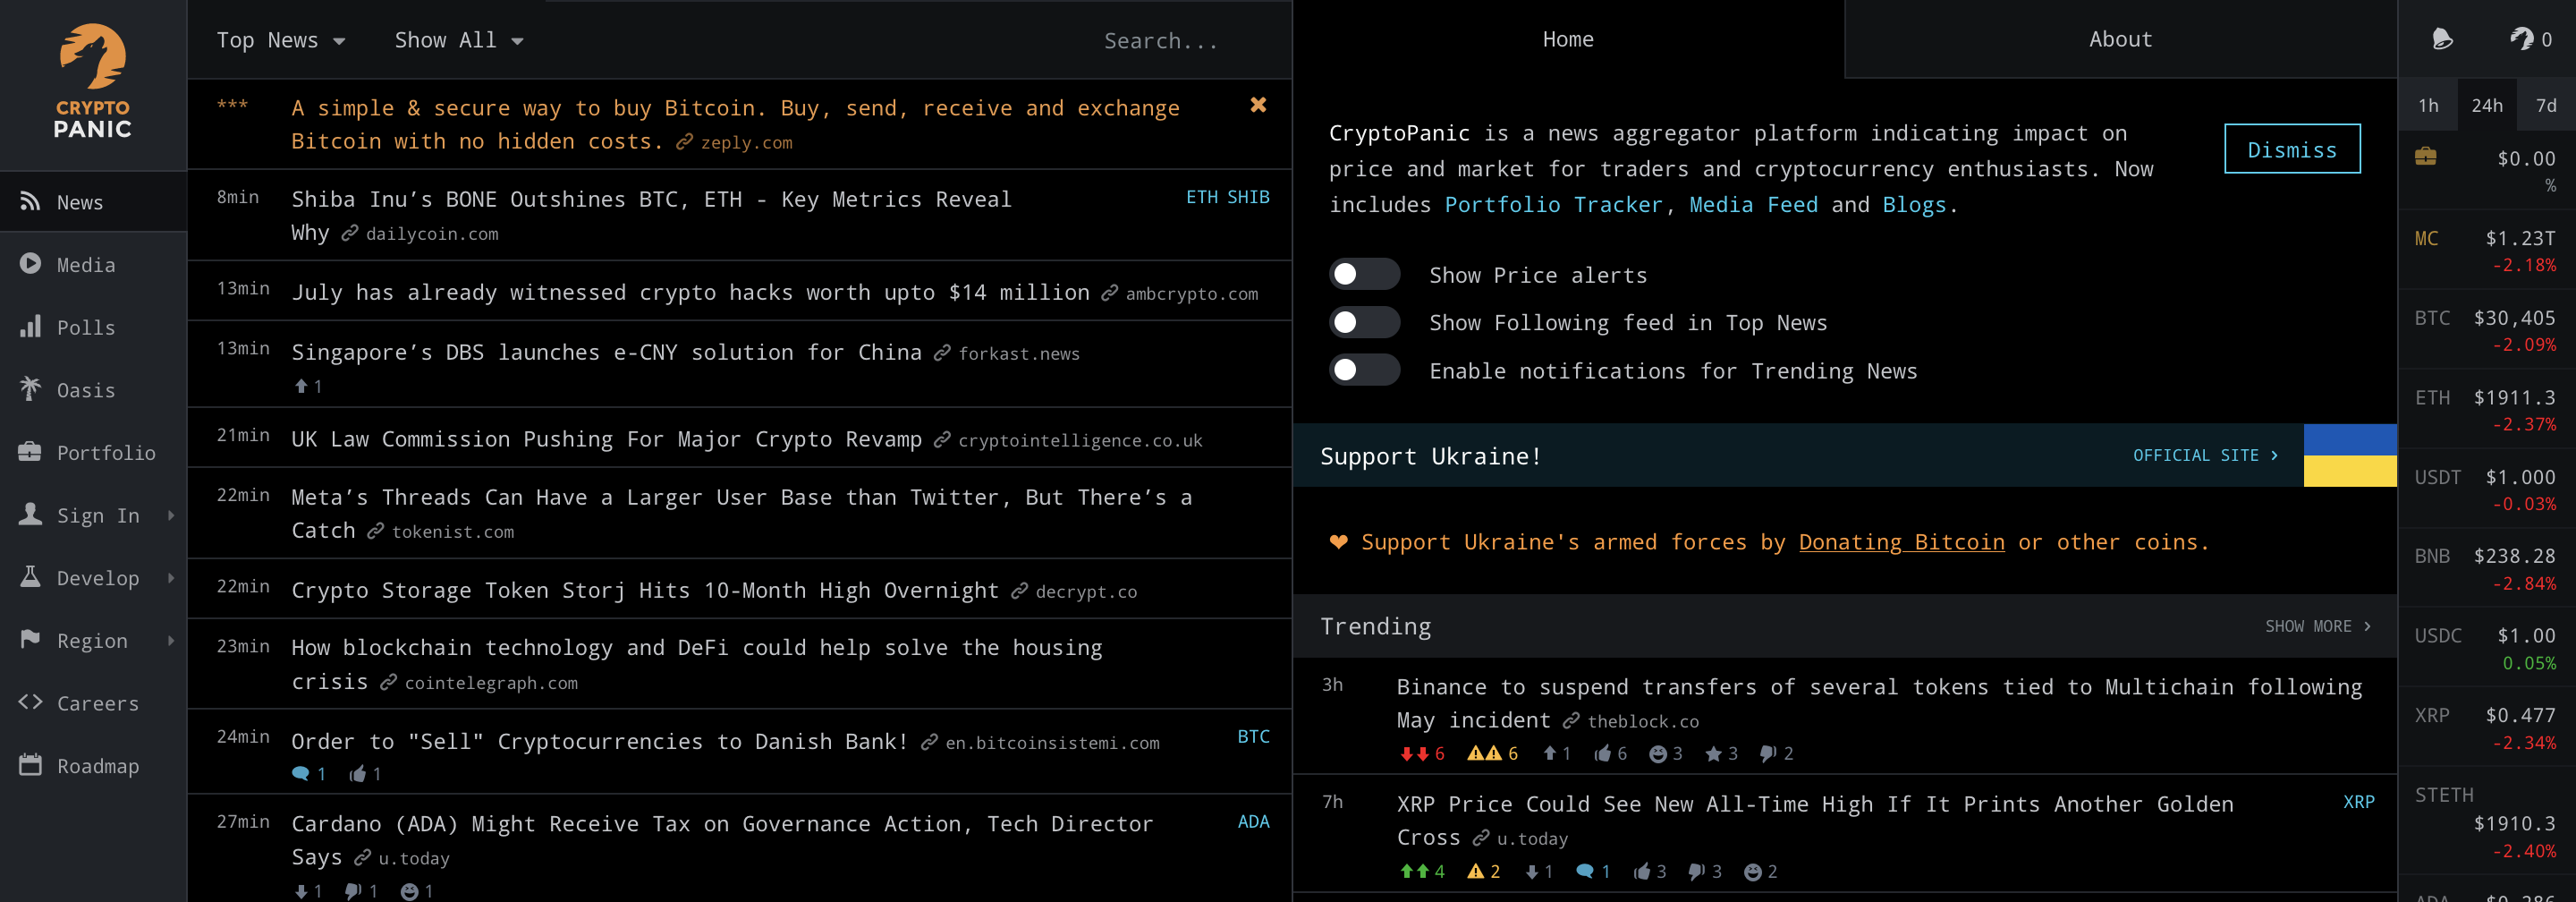Screen dimensions: 2576x902
Task: Click the ETH tag on Shiba Inu story
Action: click(x=1202, y=197)
